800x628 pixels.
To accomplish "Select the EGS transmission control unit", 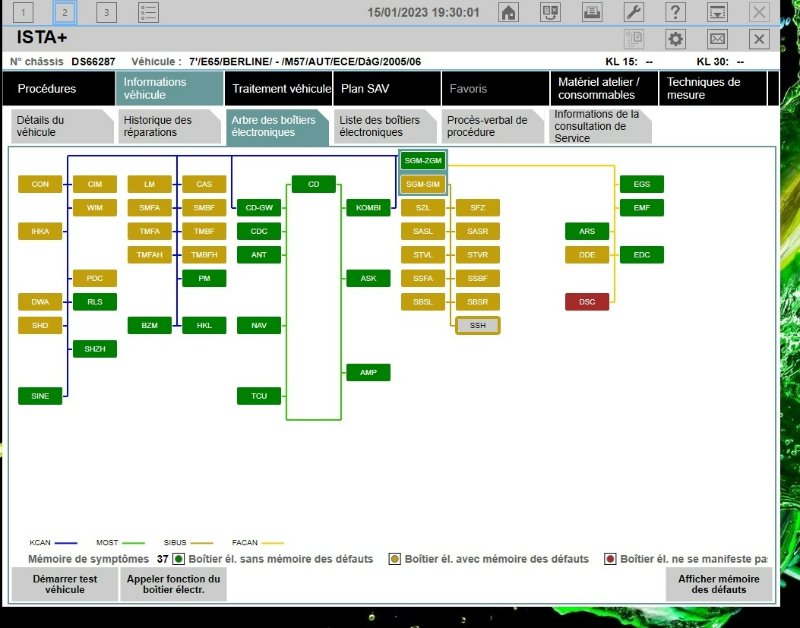I will click(642, 184).
